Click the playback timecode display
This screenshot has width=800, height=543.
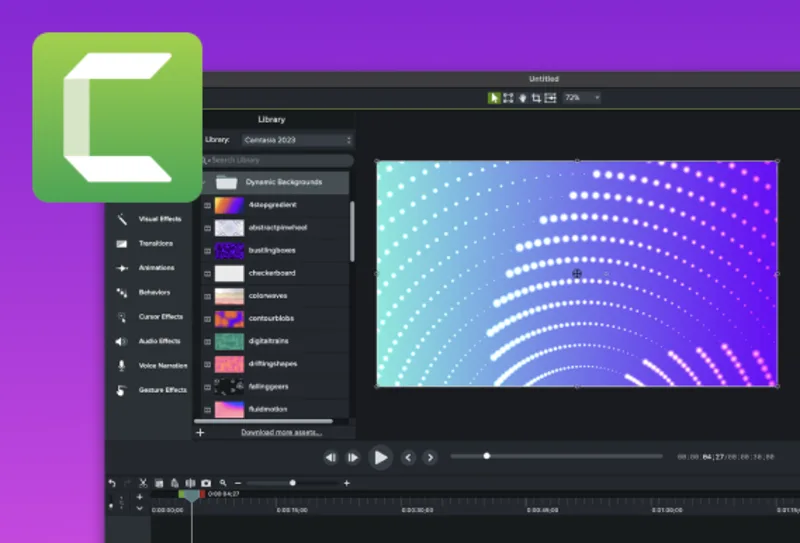coord(726,457)
